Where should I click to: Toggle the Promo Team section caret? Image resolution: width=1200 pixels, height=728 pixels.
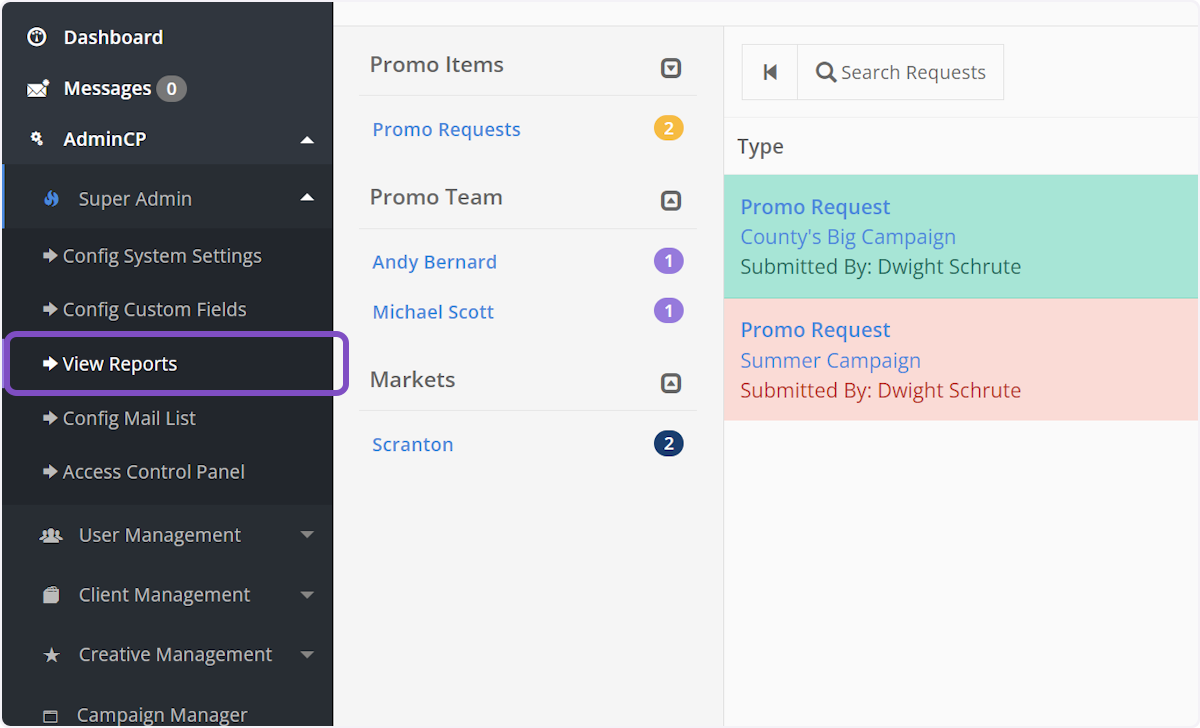pos(671,201)
